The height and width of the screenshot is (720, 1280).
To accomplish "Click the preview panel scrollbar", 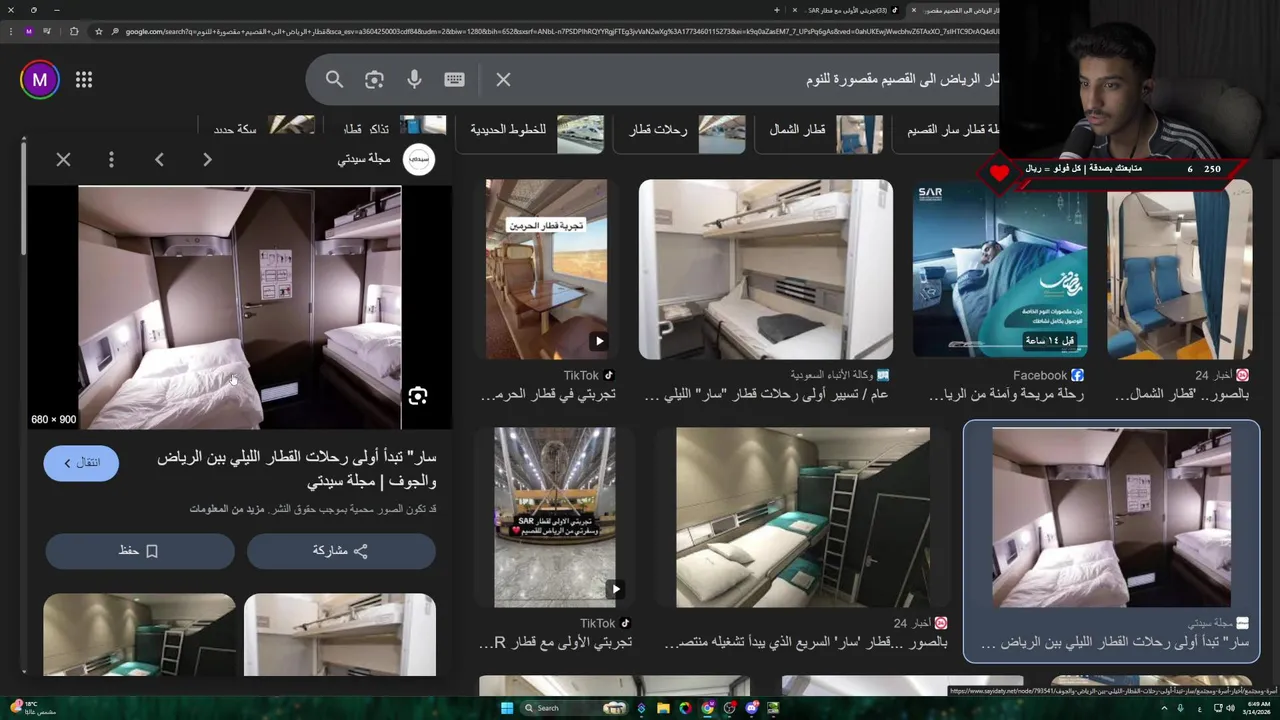I will click(23, 200).
